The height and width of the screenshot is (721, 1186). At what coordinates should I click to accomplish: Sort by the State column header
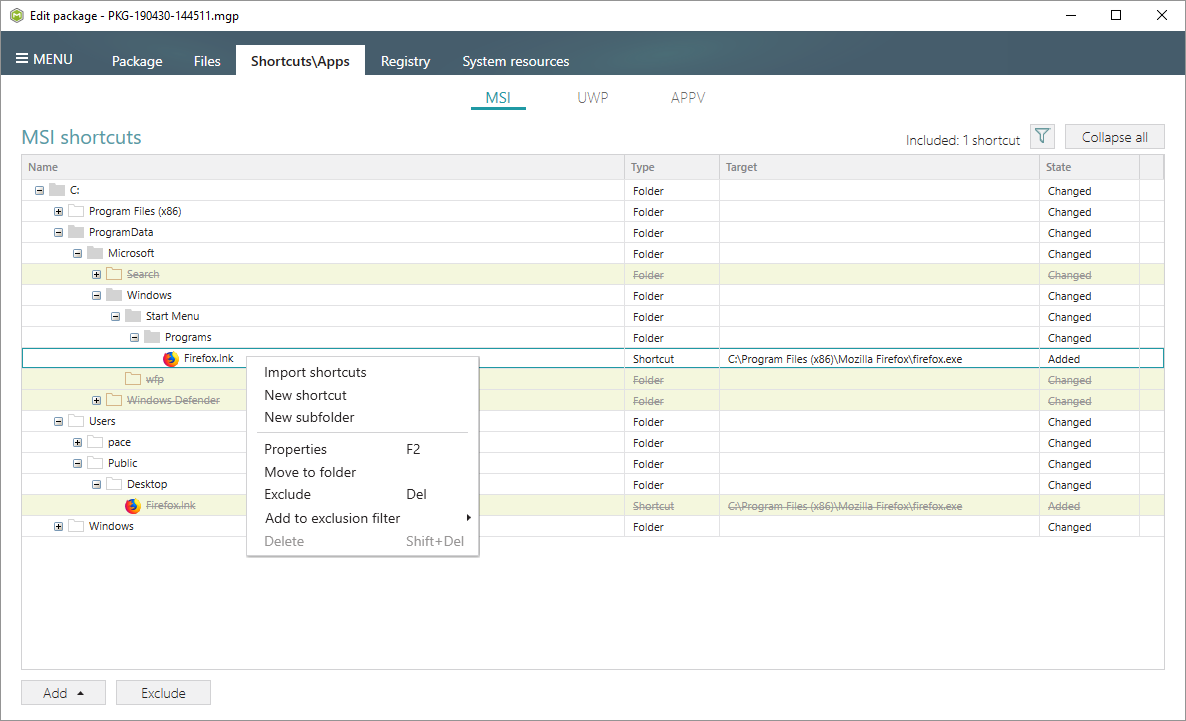pyautogui.click(x=1089, y=167)
